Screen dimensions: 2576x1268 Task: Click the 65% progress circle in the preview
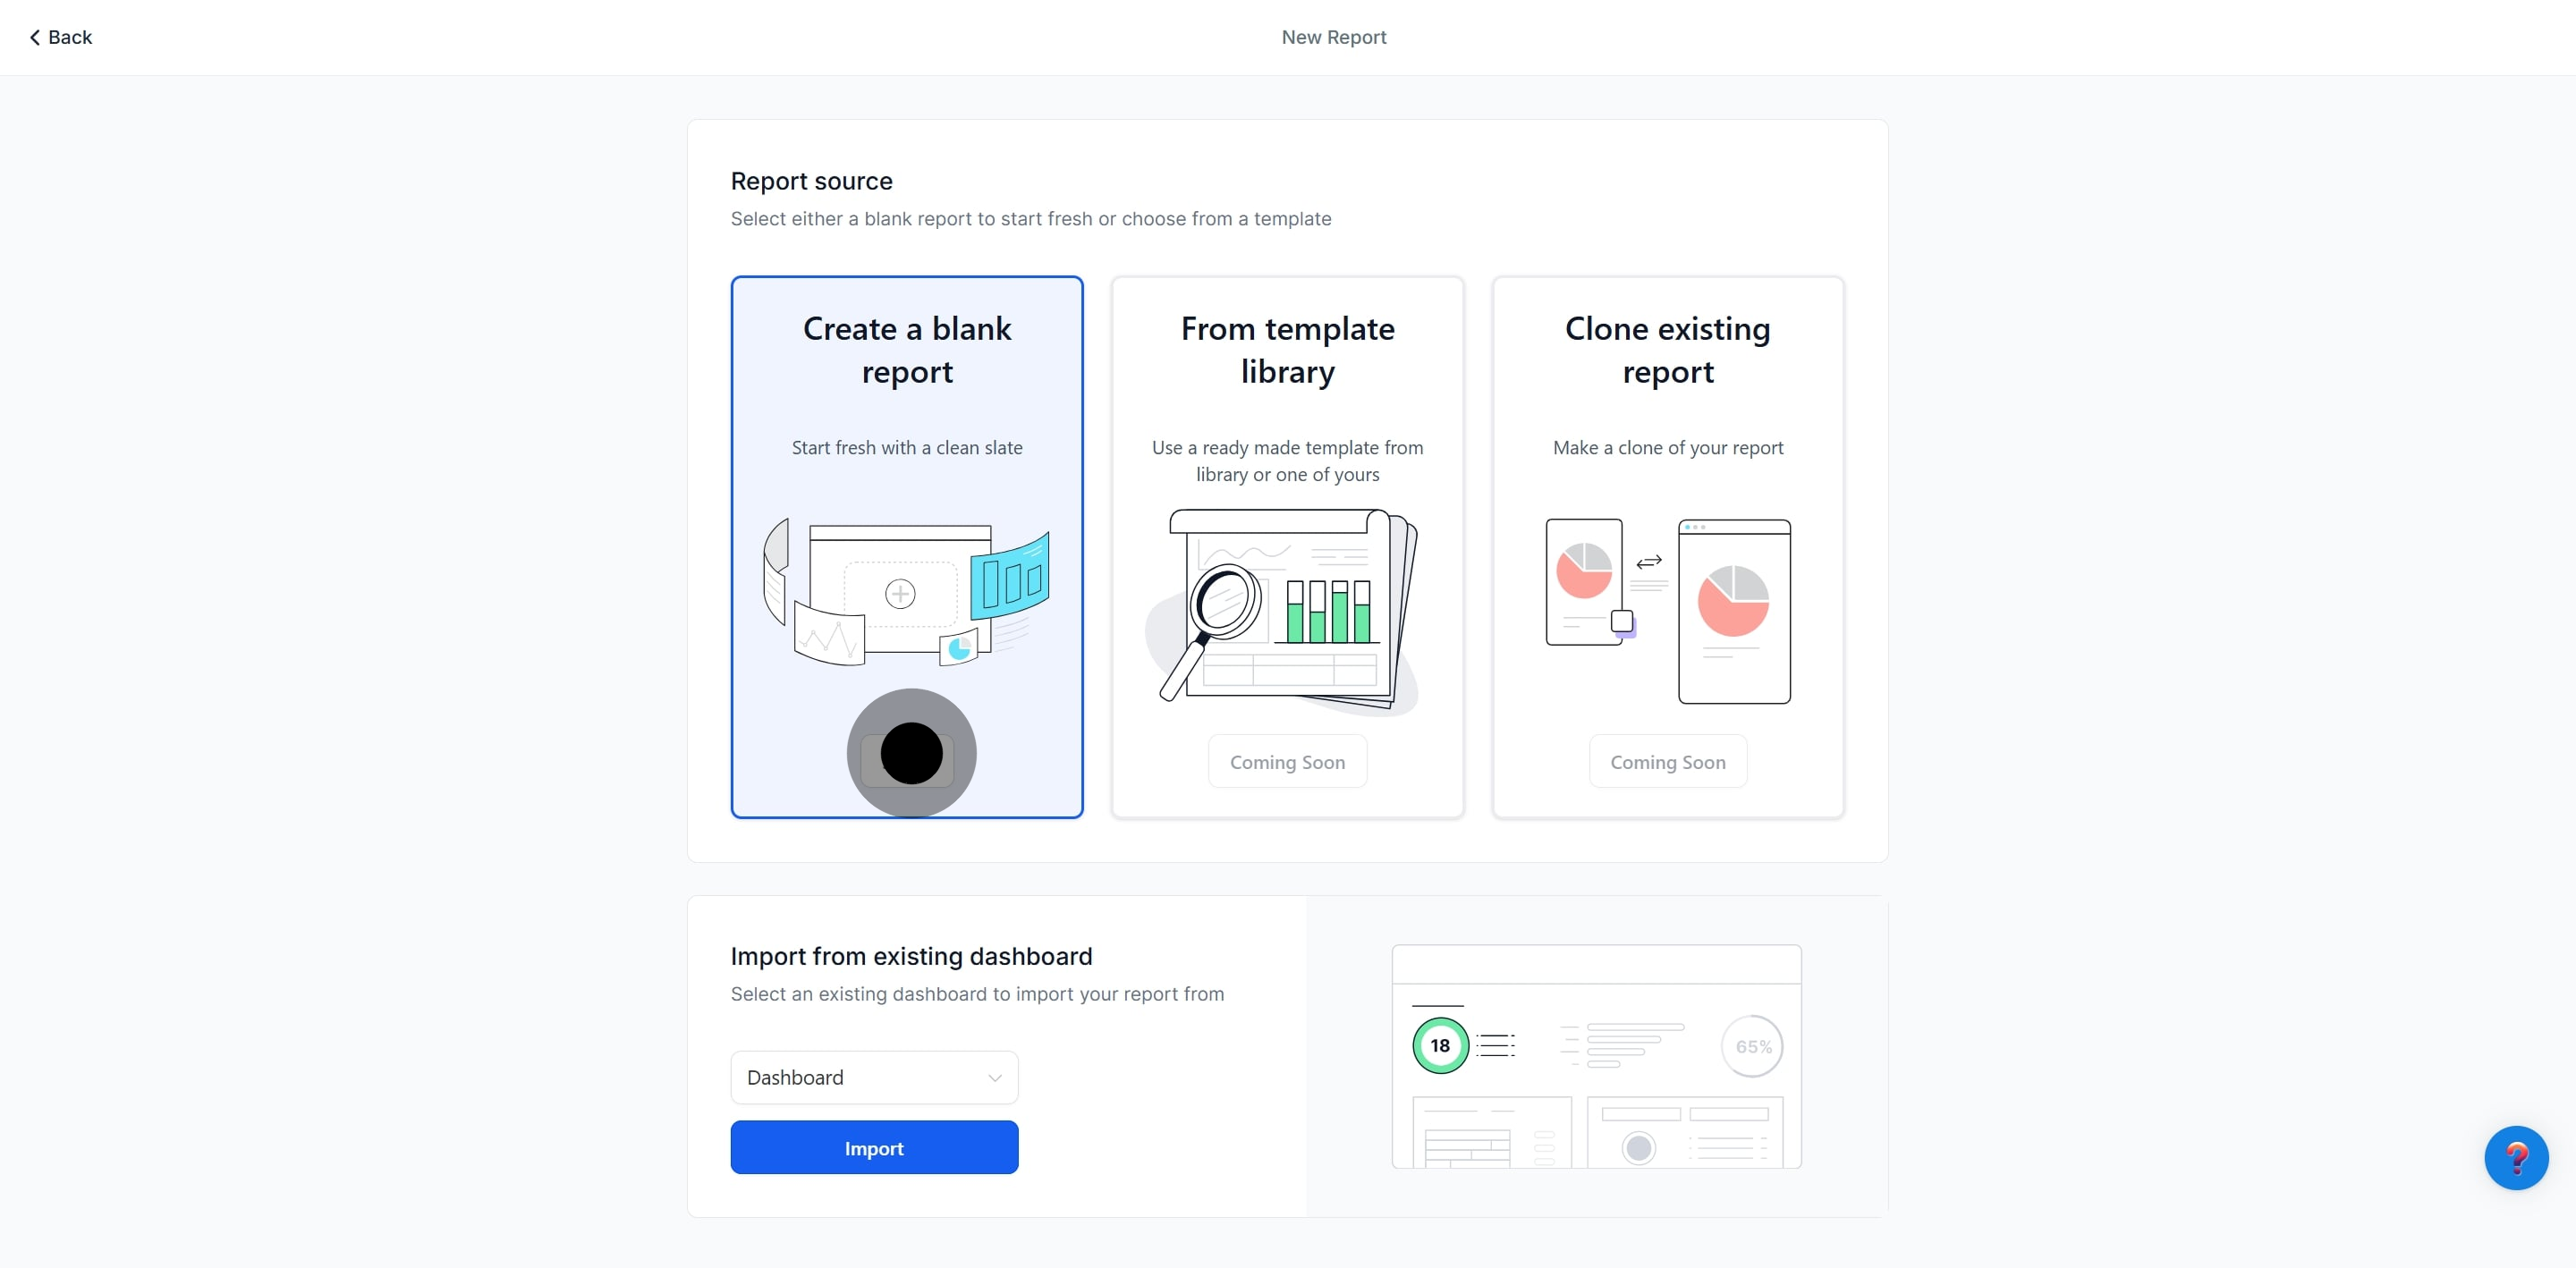(1752, 1046)
